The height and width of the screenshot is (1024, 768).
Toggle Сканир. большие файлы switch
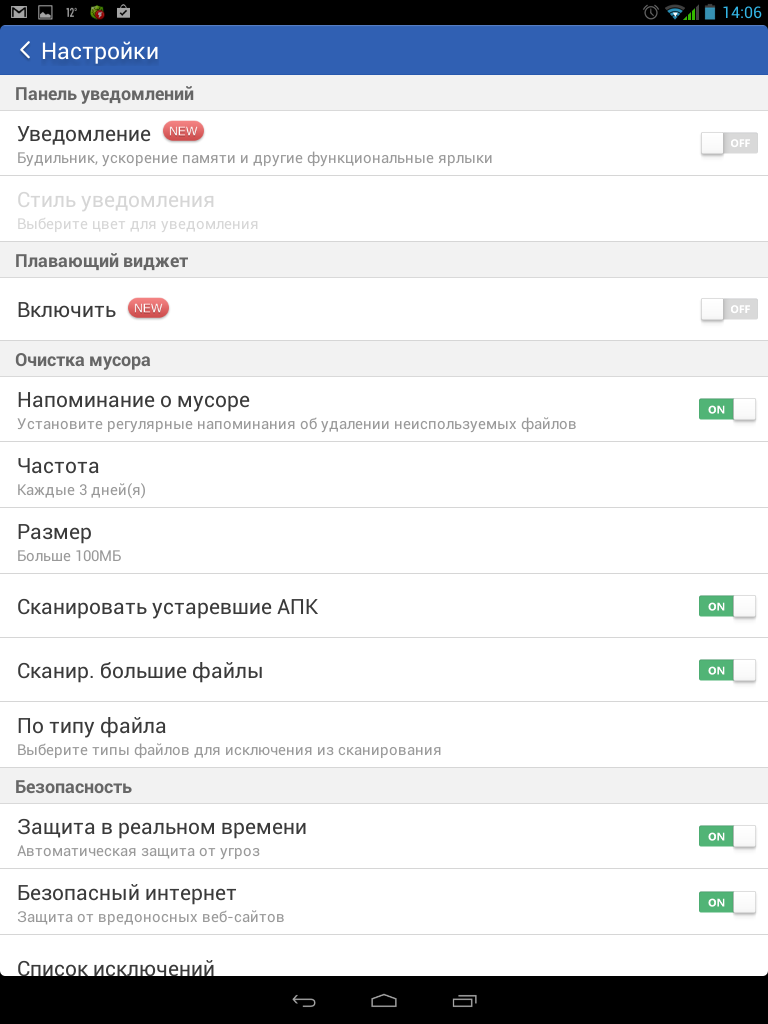coord(728,670)
